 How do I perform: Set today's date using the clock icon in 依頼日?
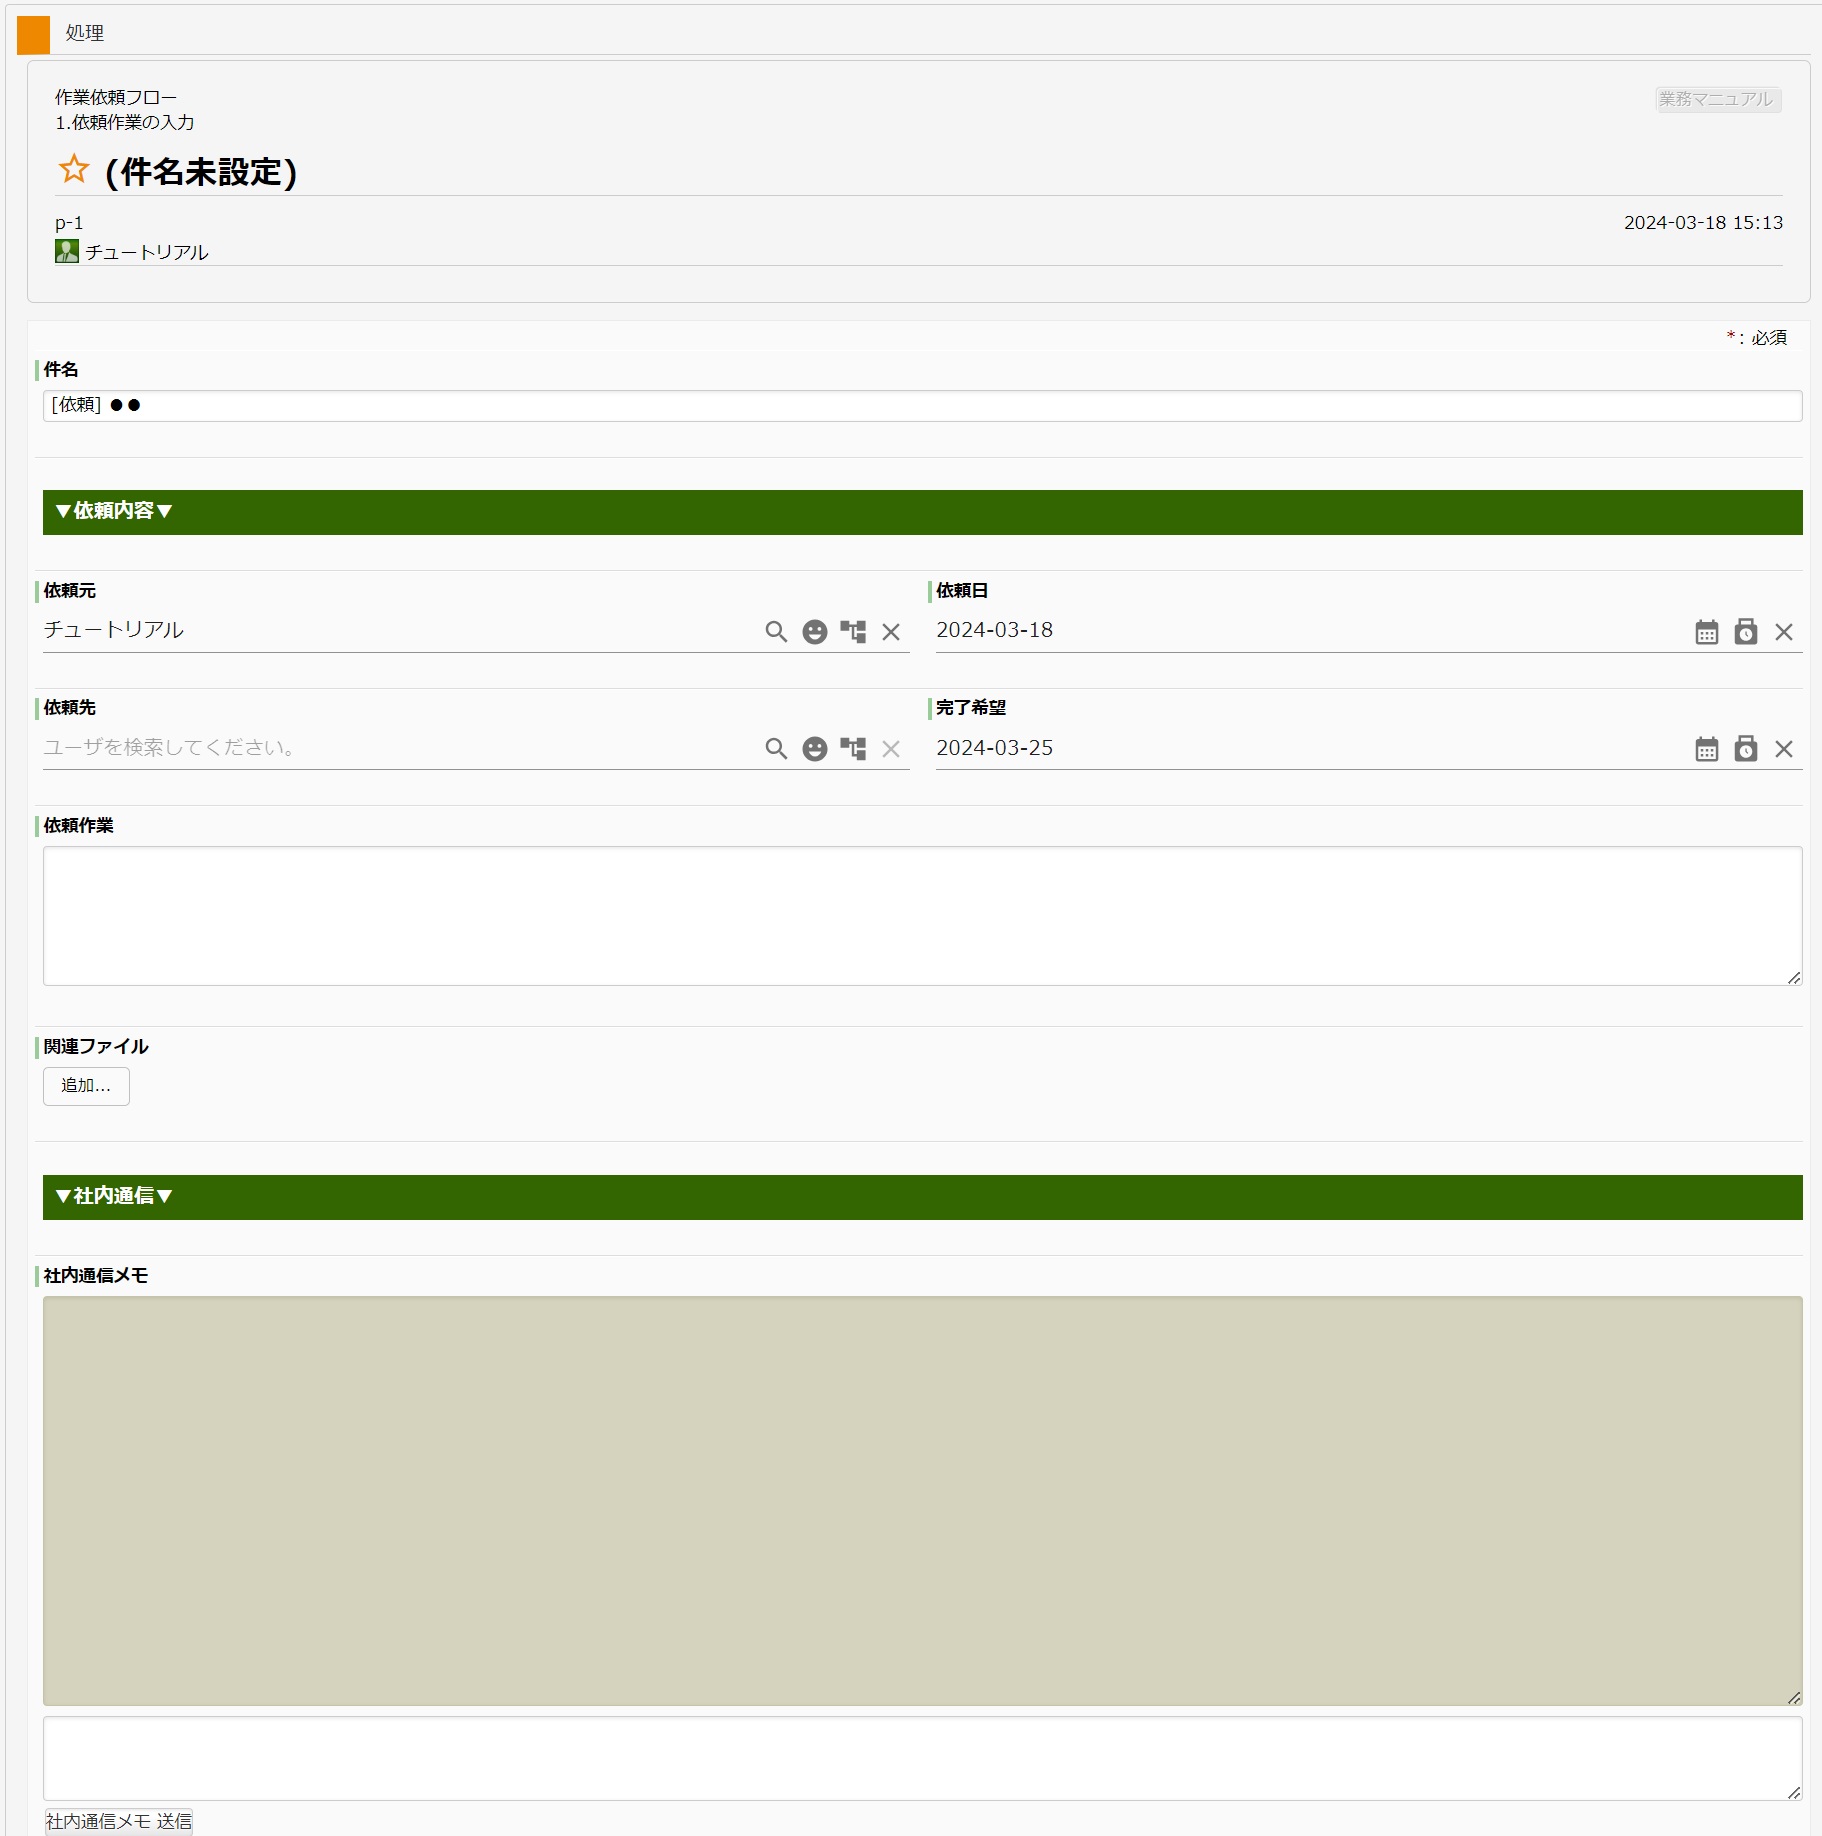(1746, 631)
